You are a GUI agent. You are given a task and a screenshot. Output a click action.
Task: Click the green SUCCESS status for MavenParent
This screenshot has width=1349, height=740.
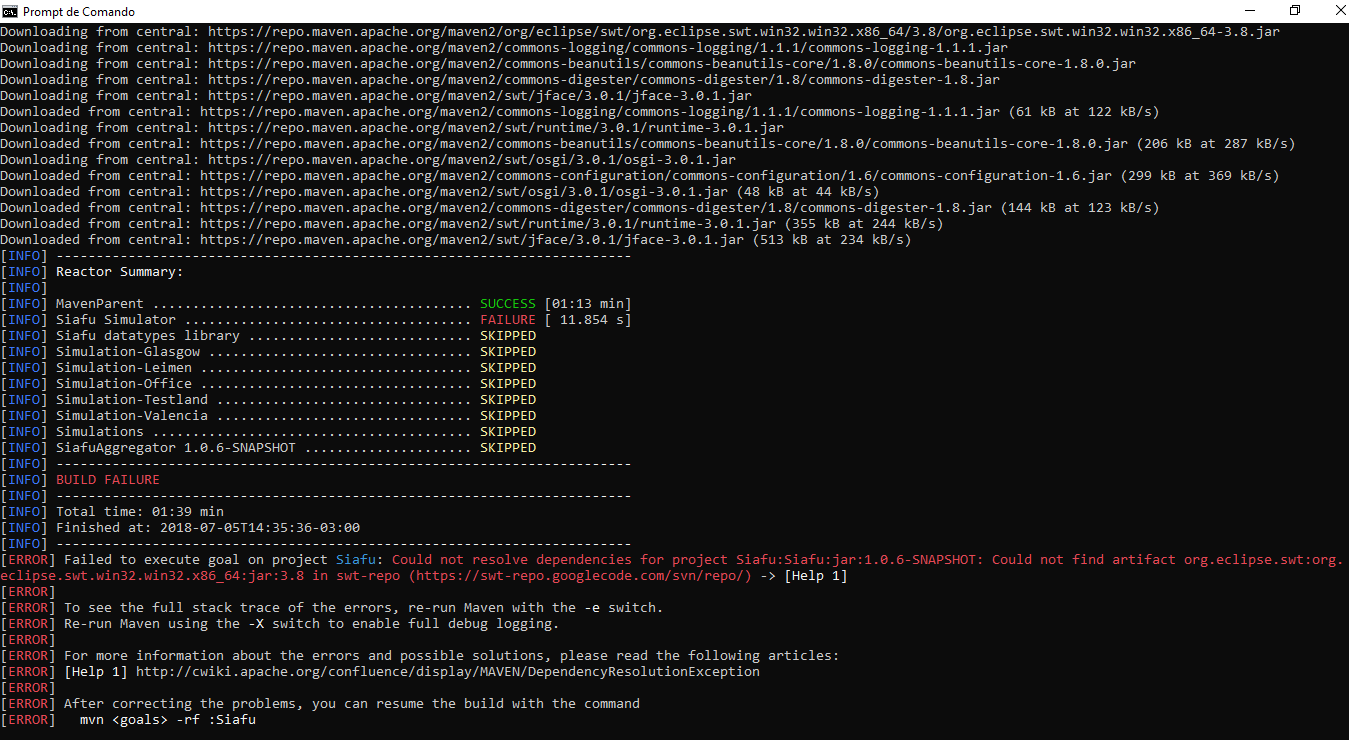point(508,304)
